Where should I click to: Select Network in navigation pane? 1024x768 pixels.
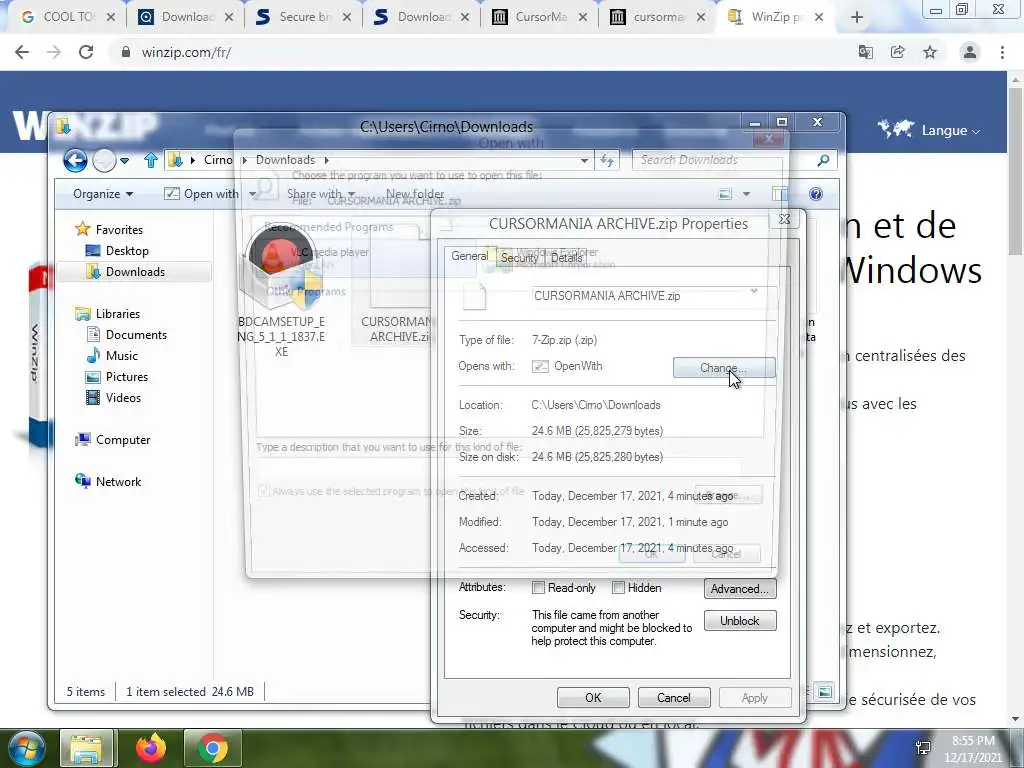pyautogui.click(x=118, y=482)
